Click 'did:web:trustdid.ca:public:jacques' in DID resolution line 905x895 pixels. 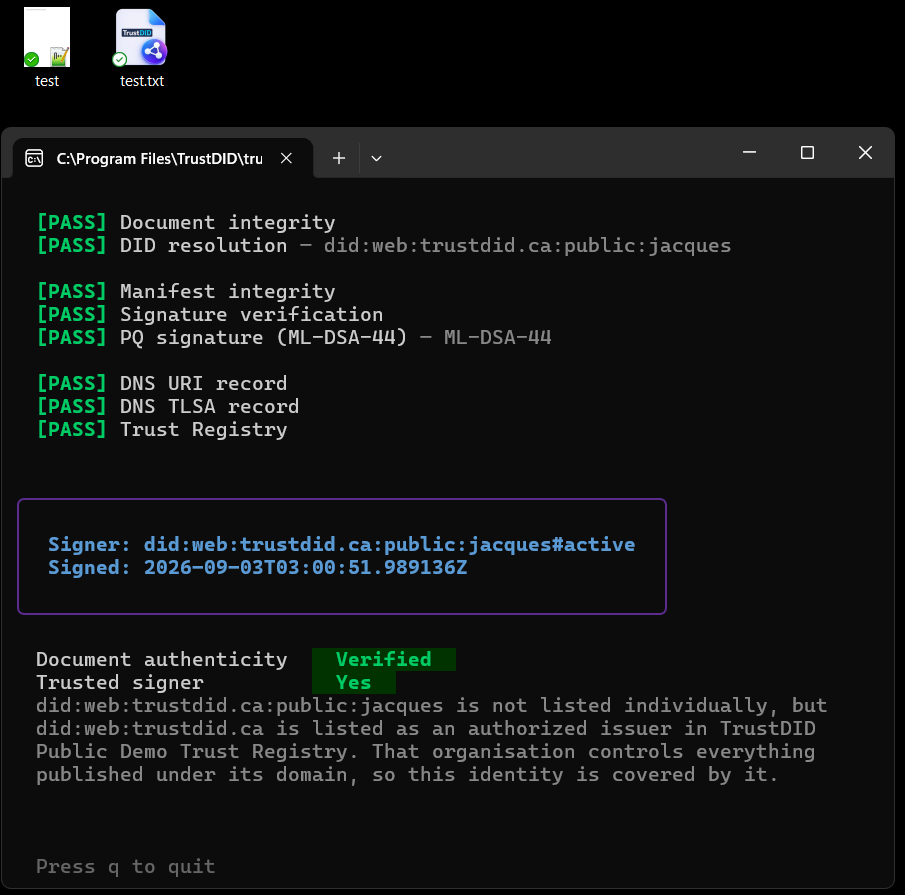pos(528,246)
